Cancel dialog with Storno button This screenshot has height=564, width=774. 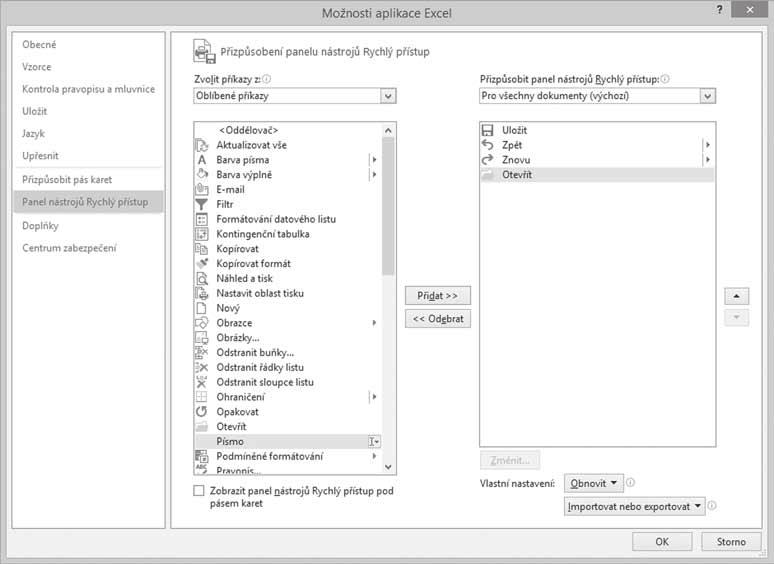[x=731, y=542]
